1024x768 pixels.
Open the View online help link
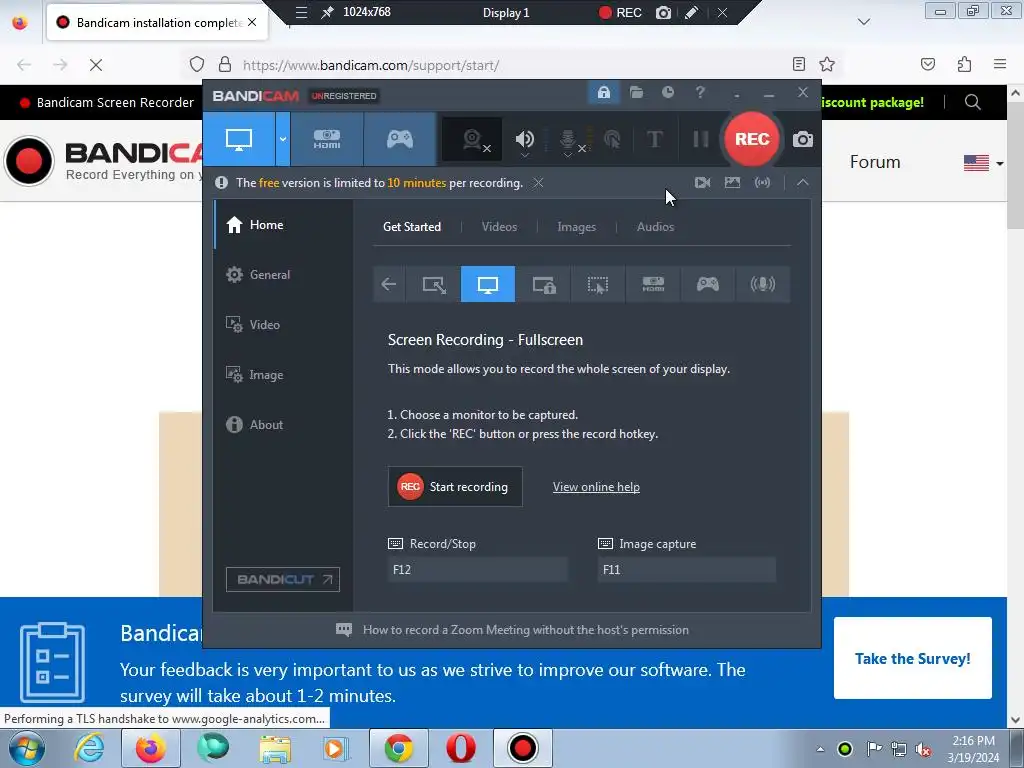point(596,487)
